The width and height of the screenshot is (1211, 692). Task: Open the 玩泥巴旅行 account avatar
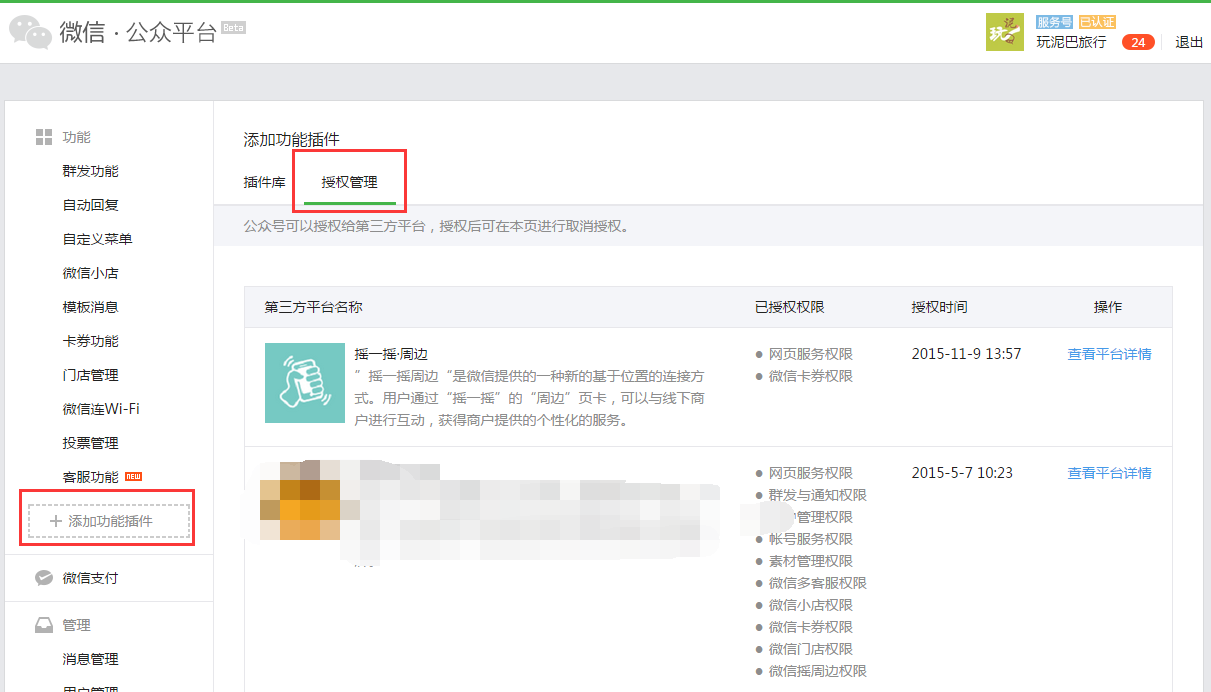1005,32
